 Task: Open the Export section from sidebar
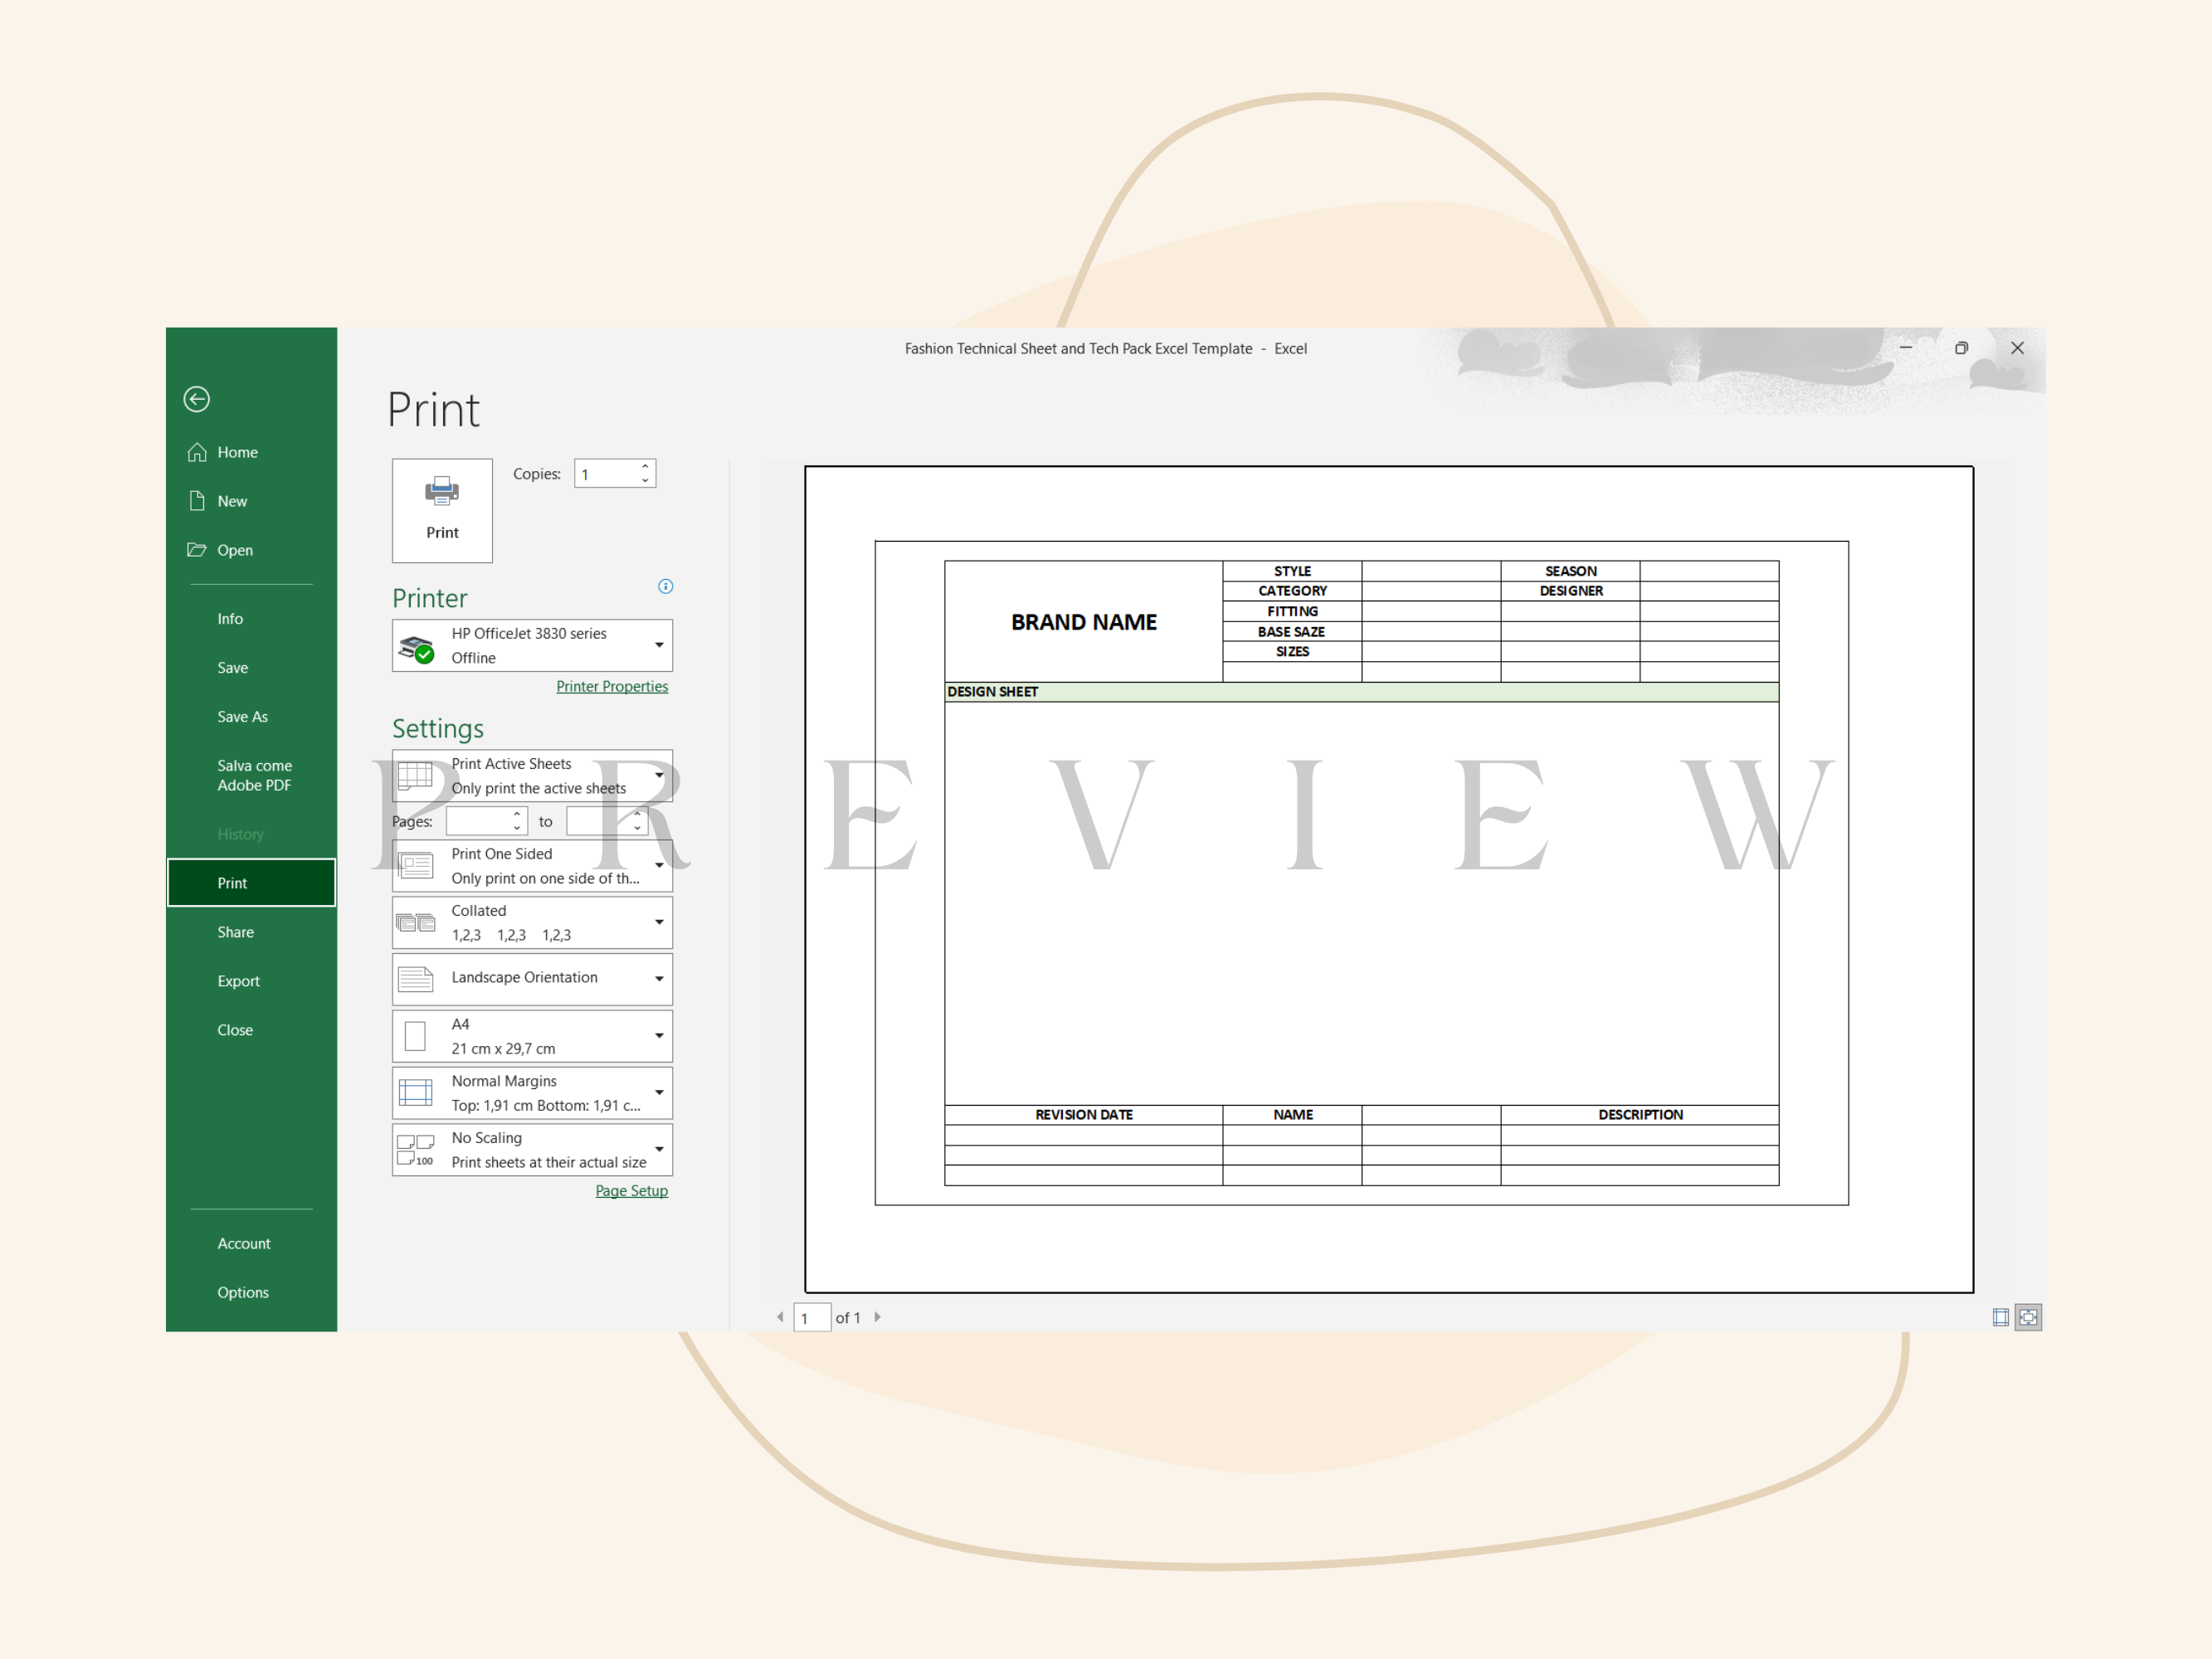click(238, 980)
